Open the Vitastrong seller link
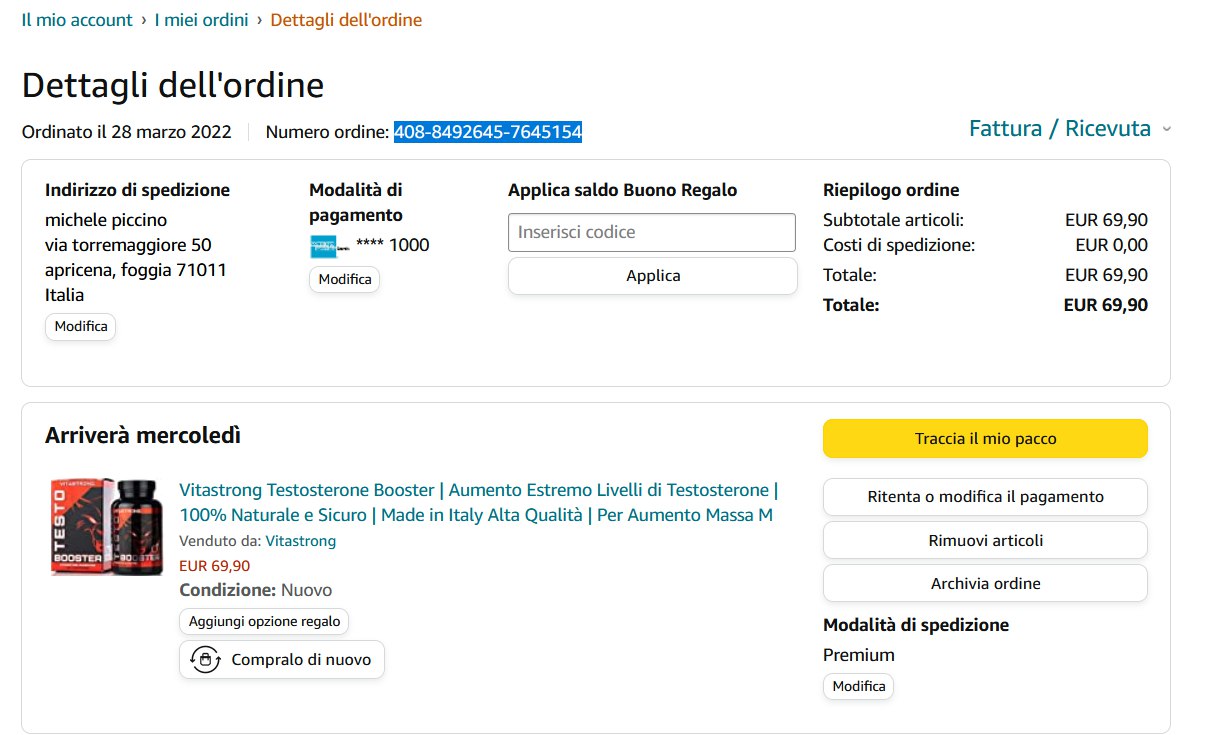1213x735 pixels. pyautogui.click(x=300, y=541)
